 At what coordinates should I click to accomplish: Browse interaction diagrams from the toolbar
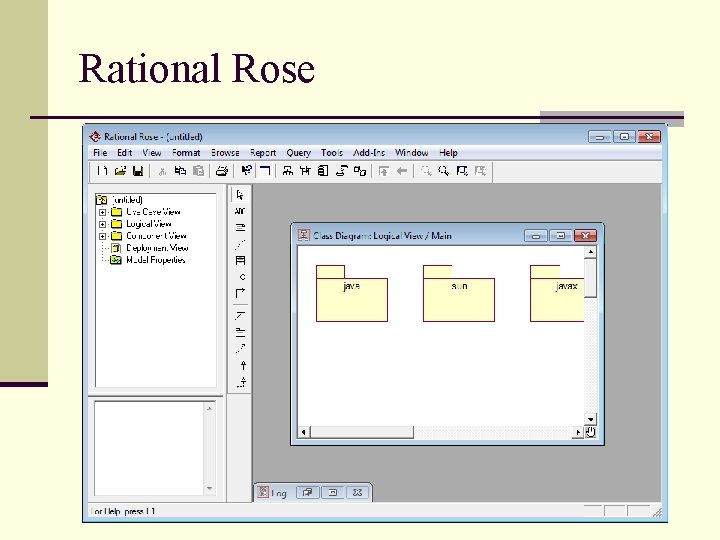tap(305, 171)
